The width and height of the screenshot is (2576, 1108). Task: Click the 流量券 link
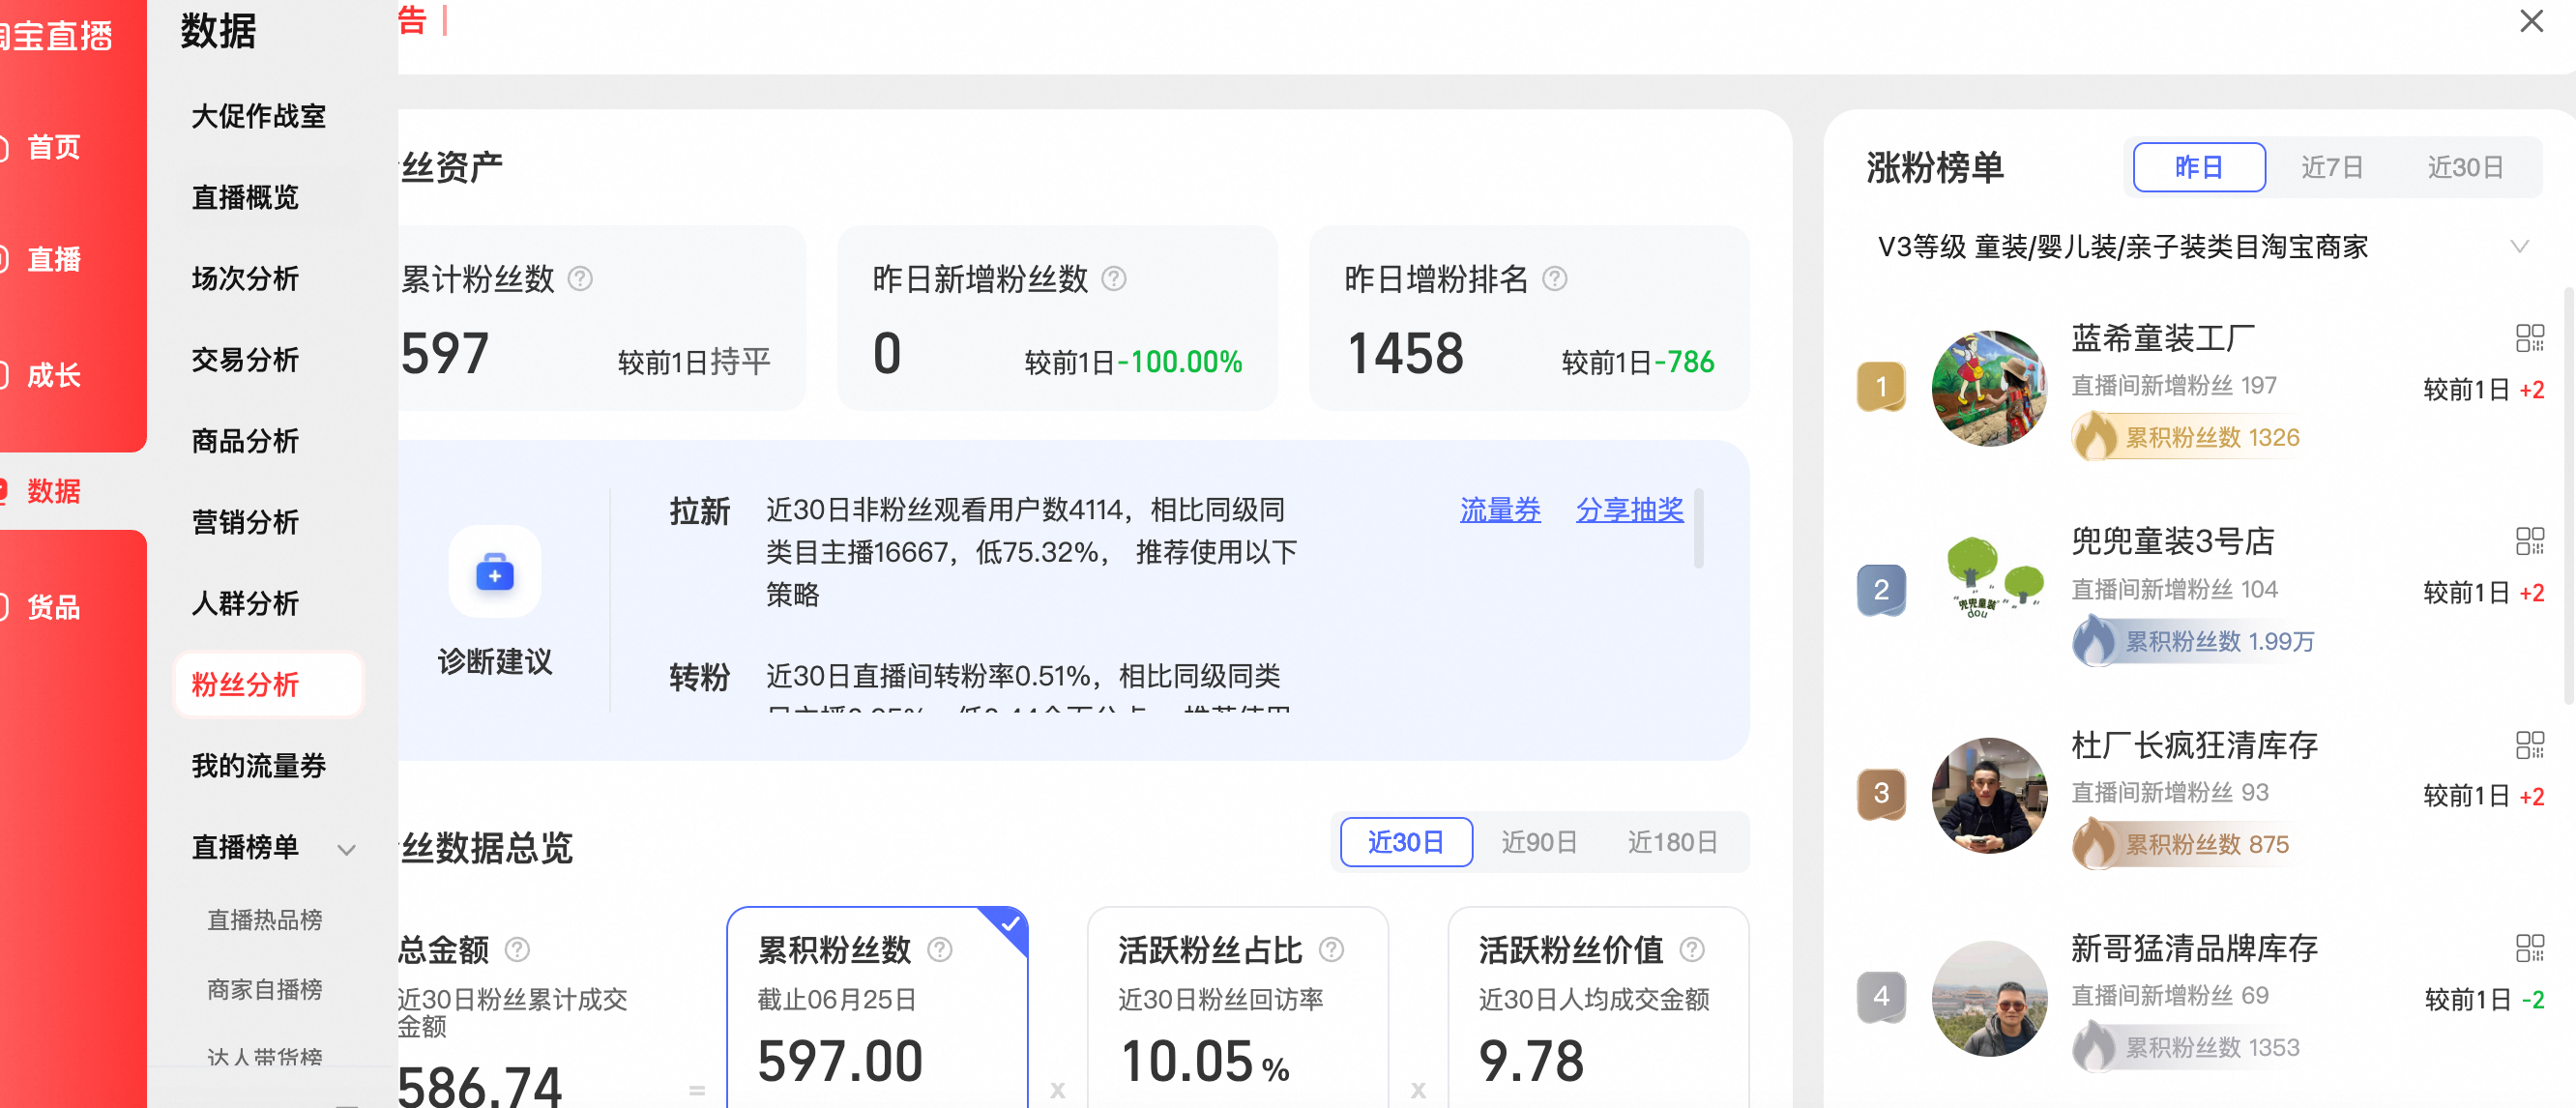click(x=1499, y=510)
